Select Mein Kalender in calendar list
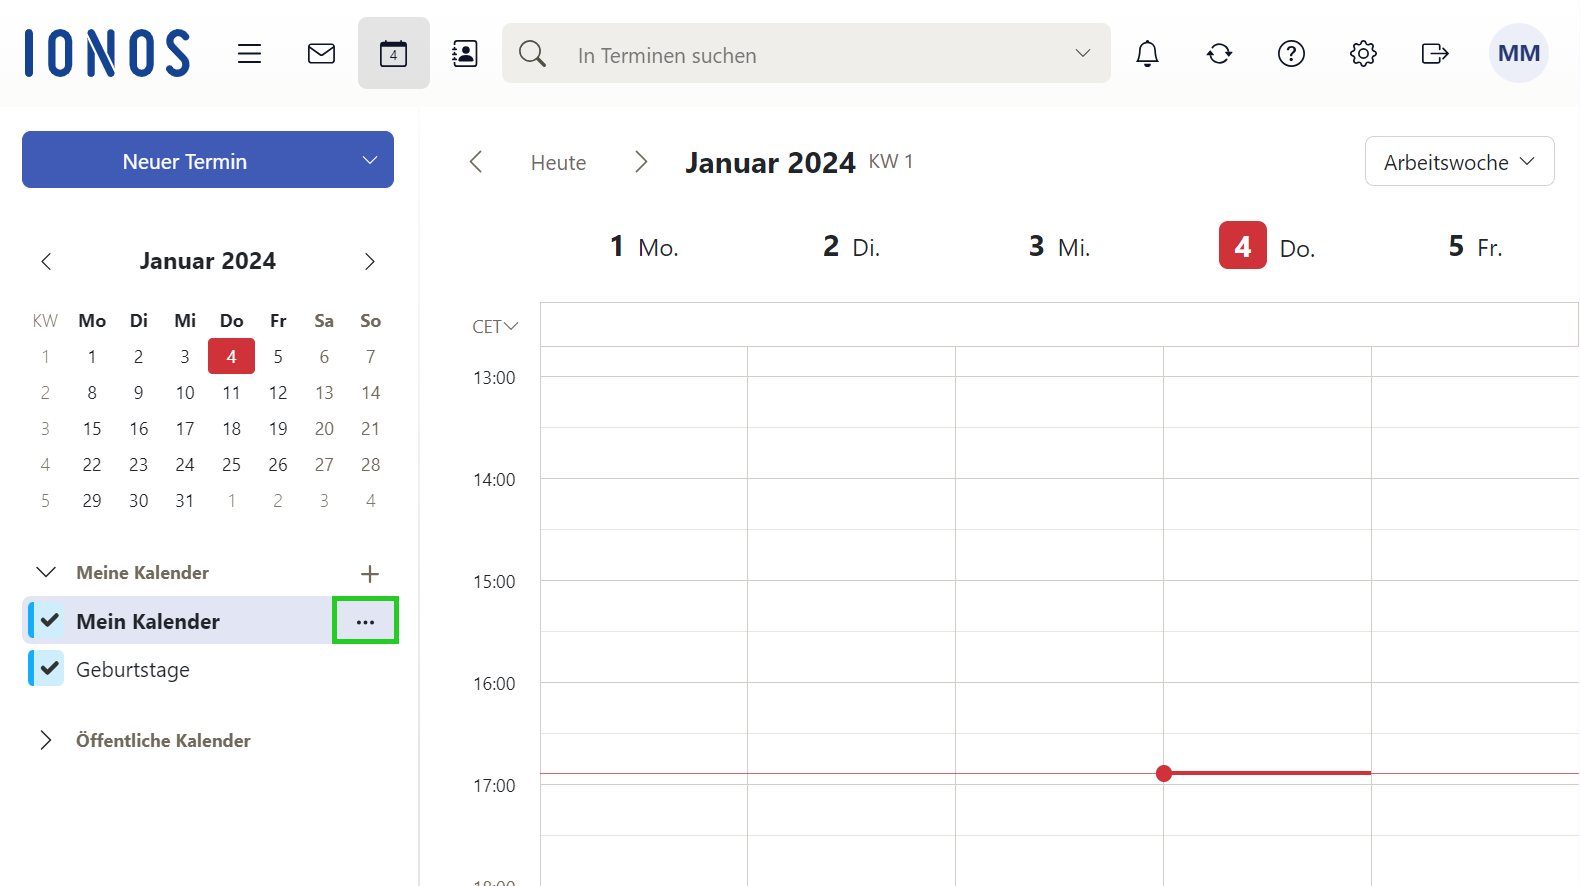The image size is (1580, 886). tap(148, 621)
